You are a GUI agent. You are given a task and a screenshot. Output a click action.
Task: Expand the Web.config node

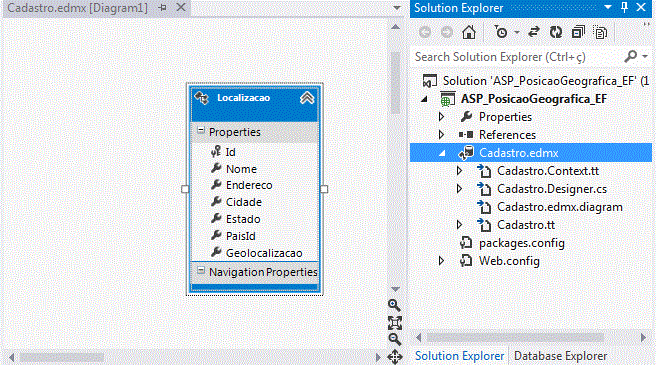(x=441, y=261)
